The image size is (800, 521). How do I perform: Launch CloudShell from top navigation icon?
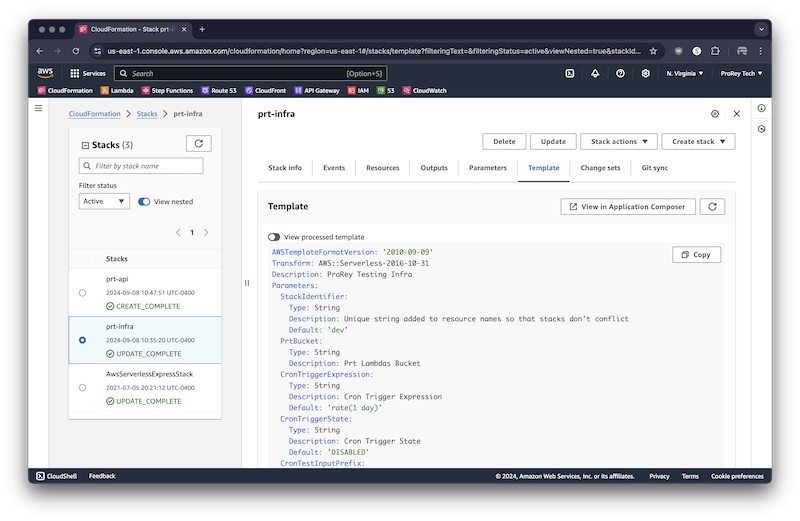point(570,73)
